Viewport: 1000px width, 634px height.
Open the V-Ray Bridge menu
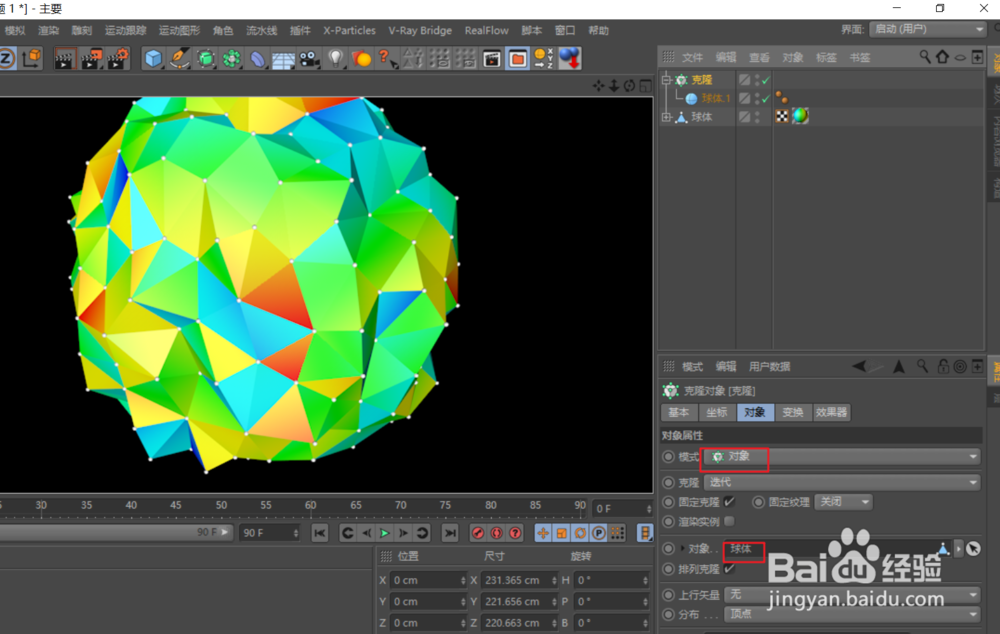click(x=420, y=31)
